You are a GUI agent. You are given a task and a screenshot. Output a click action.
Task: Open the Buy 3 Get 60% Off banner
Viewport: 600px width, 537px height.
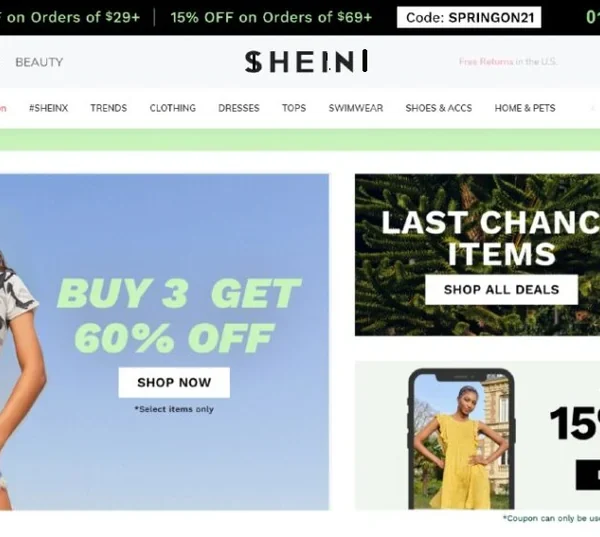click(x=165, y=342)
